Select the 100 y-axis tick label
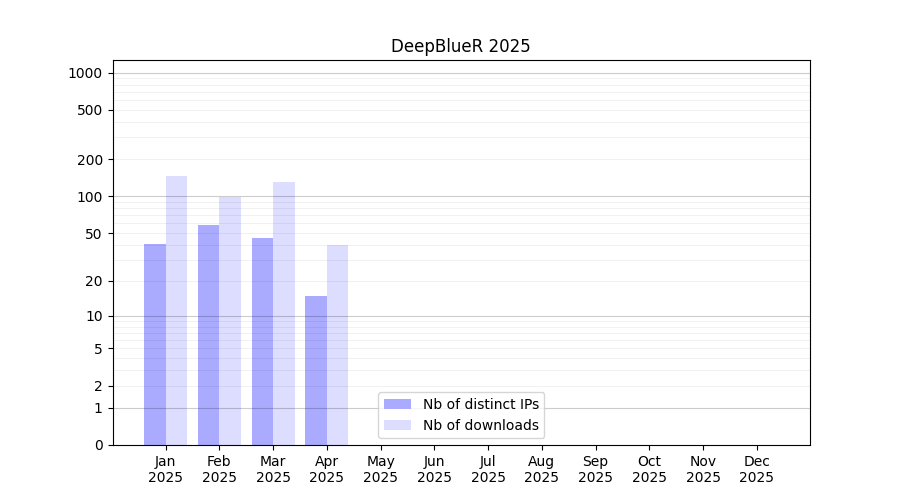 (x=90, y=197)
